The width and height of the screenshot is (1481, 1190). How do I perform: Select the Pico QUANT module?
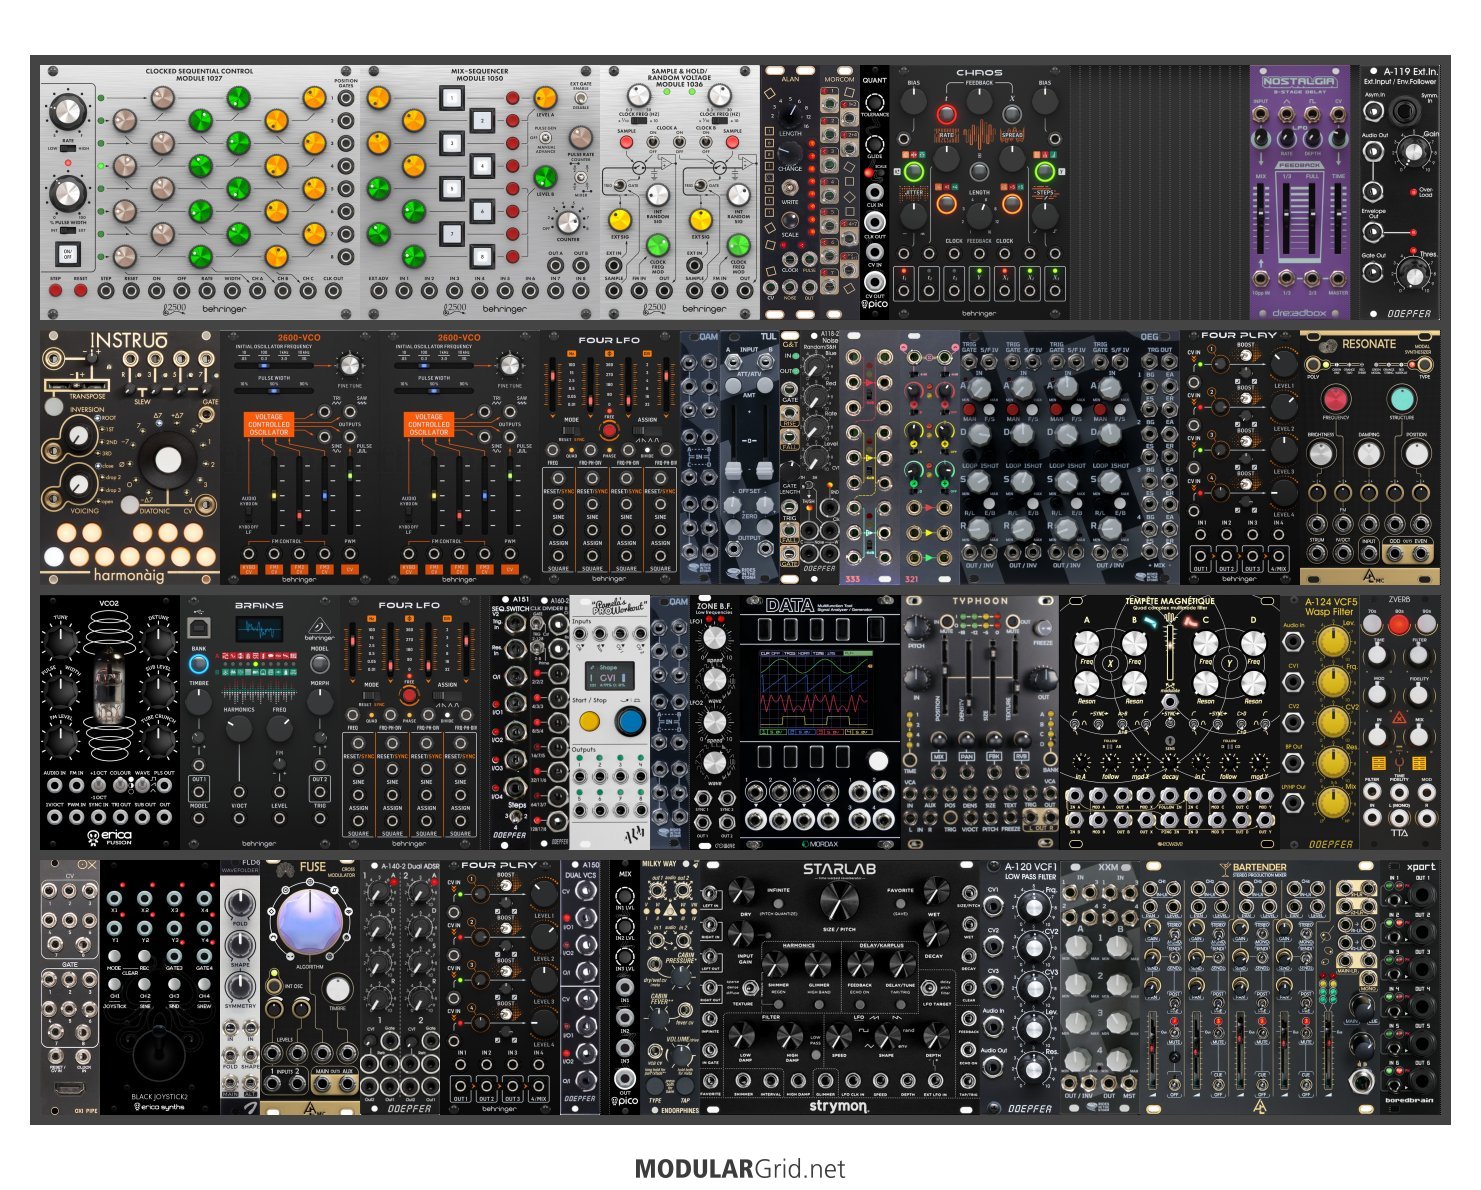[x=875, y=192]
